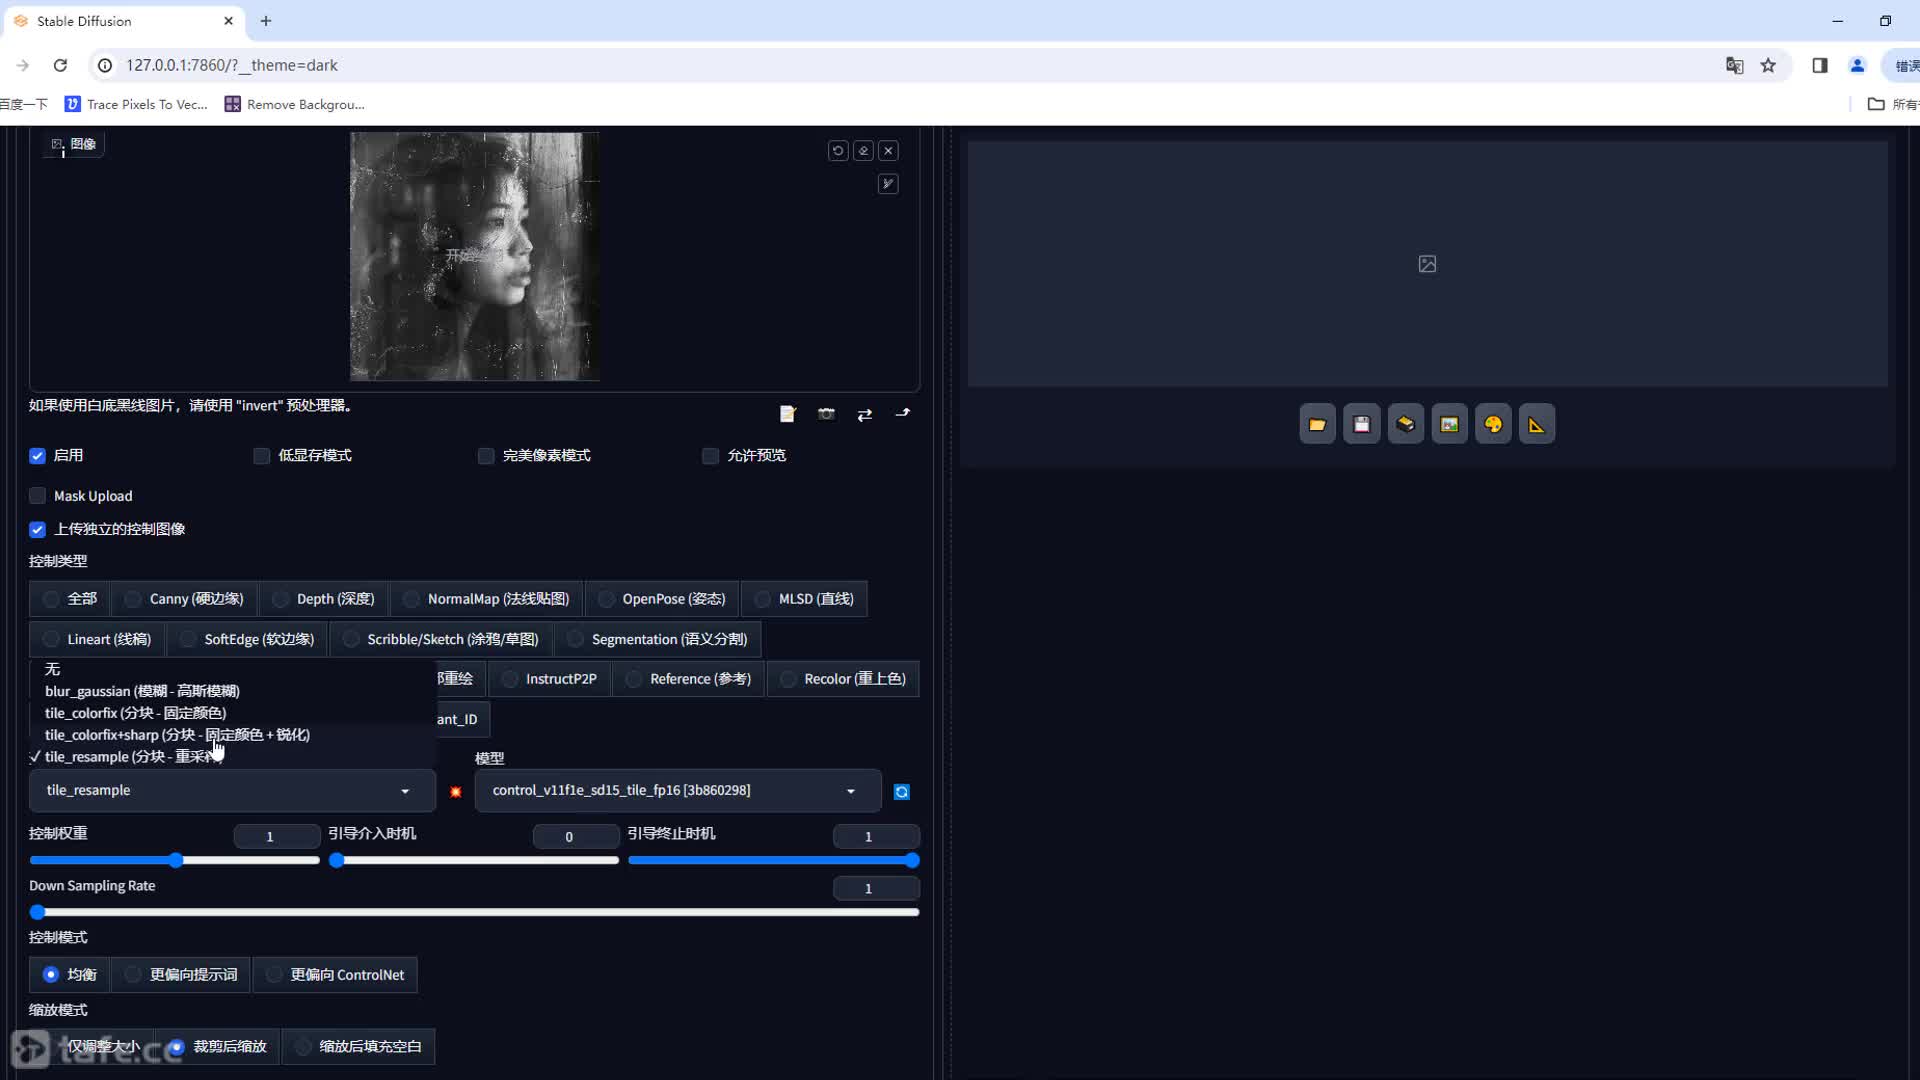Choose 无 in the preprocessor list
Image resolution: width=1920 pixels, height=1080 pixels.
click(233, 669)
